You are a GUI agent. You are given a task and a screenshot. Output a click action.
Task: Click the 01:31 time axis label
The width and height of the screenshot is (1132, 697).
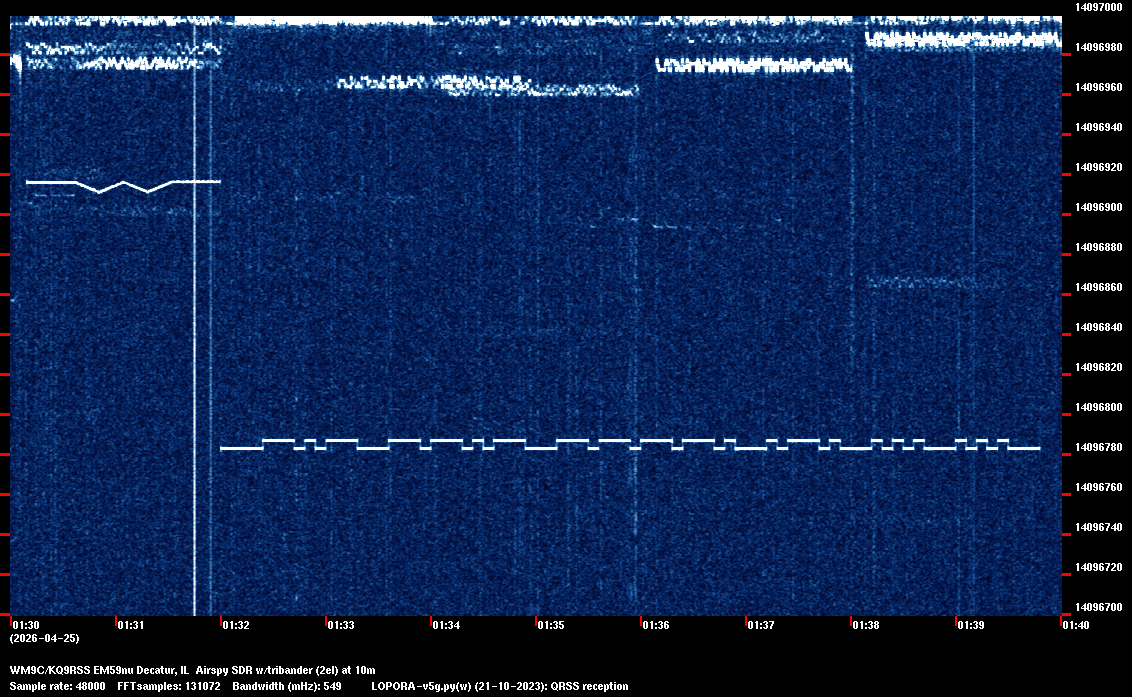point(131,625)
